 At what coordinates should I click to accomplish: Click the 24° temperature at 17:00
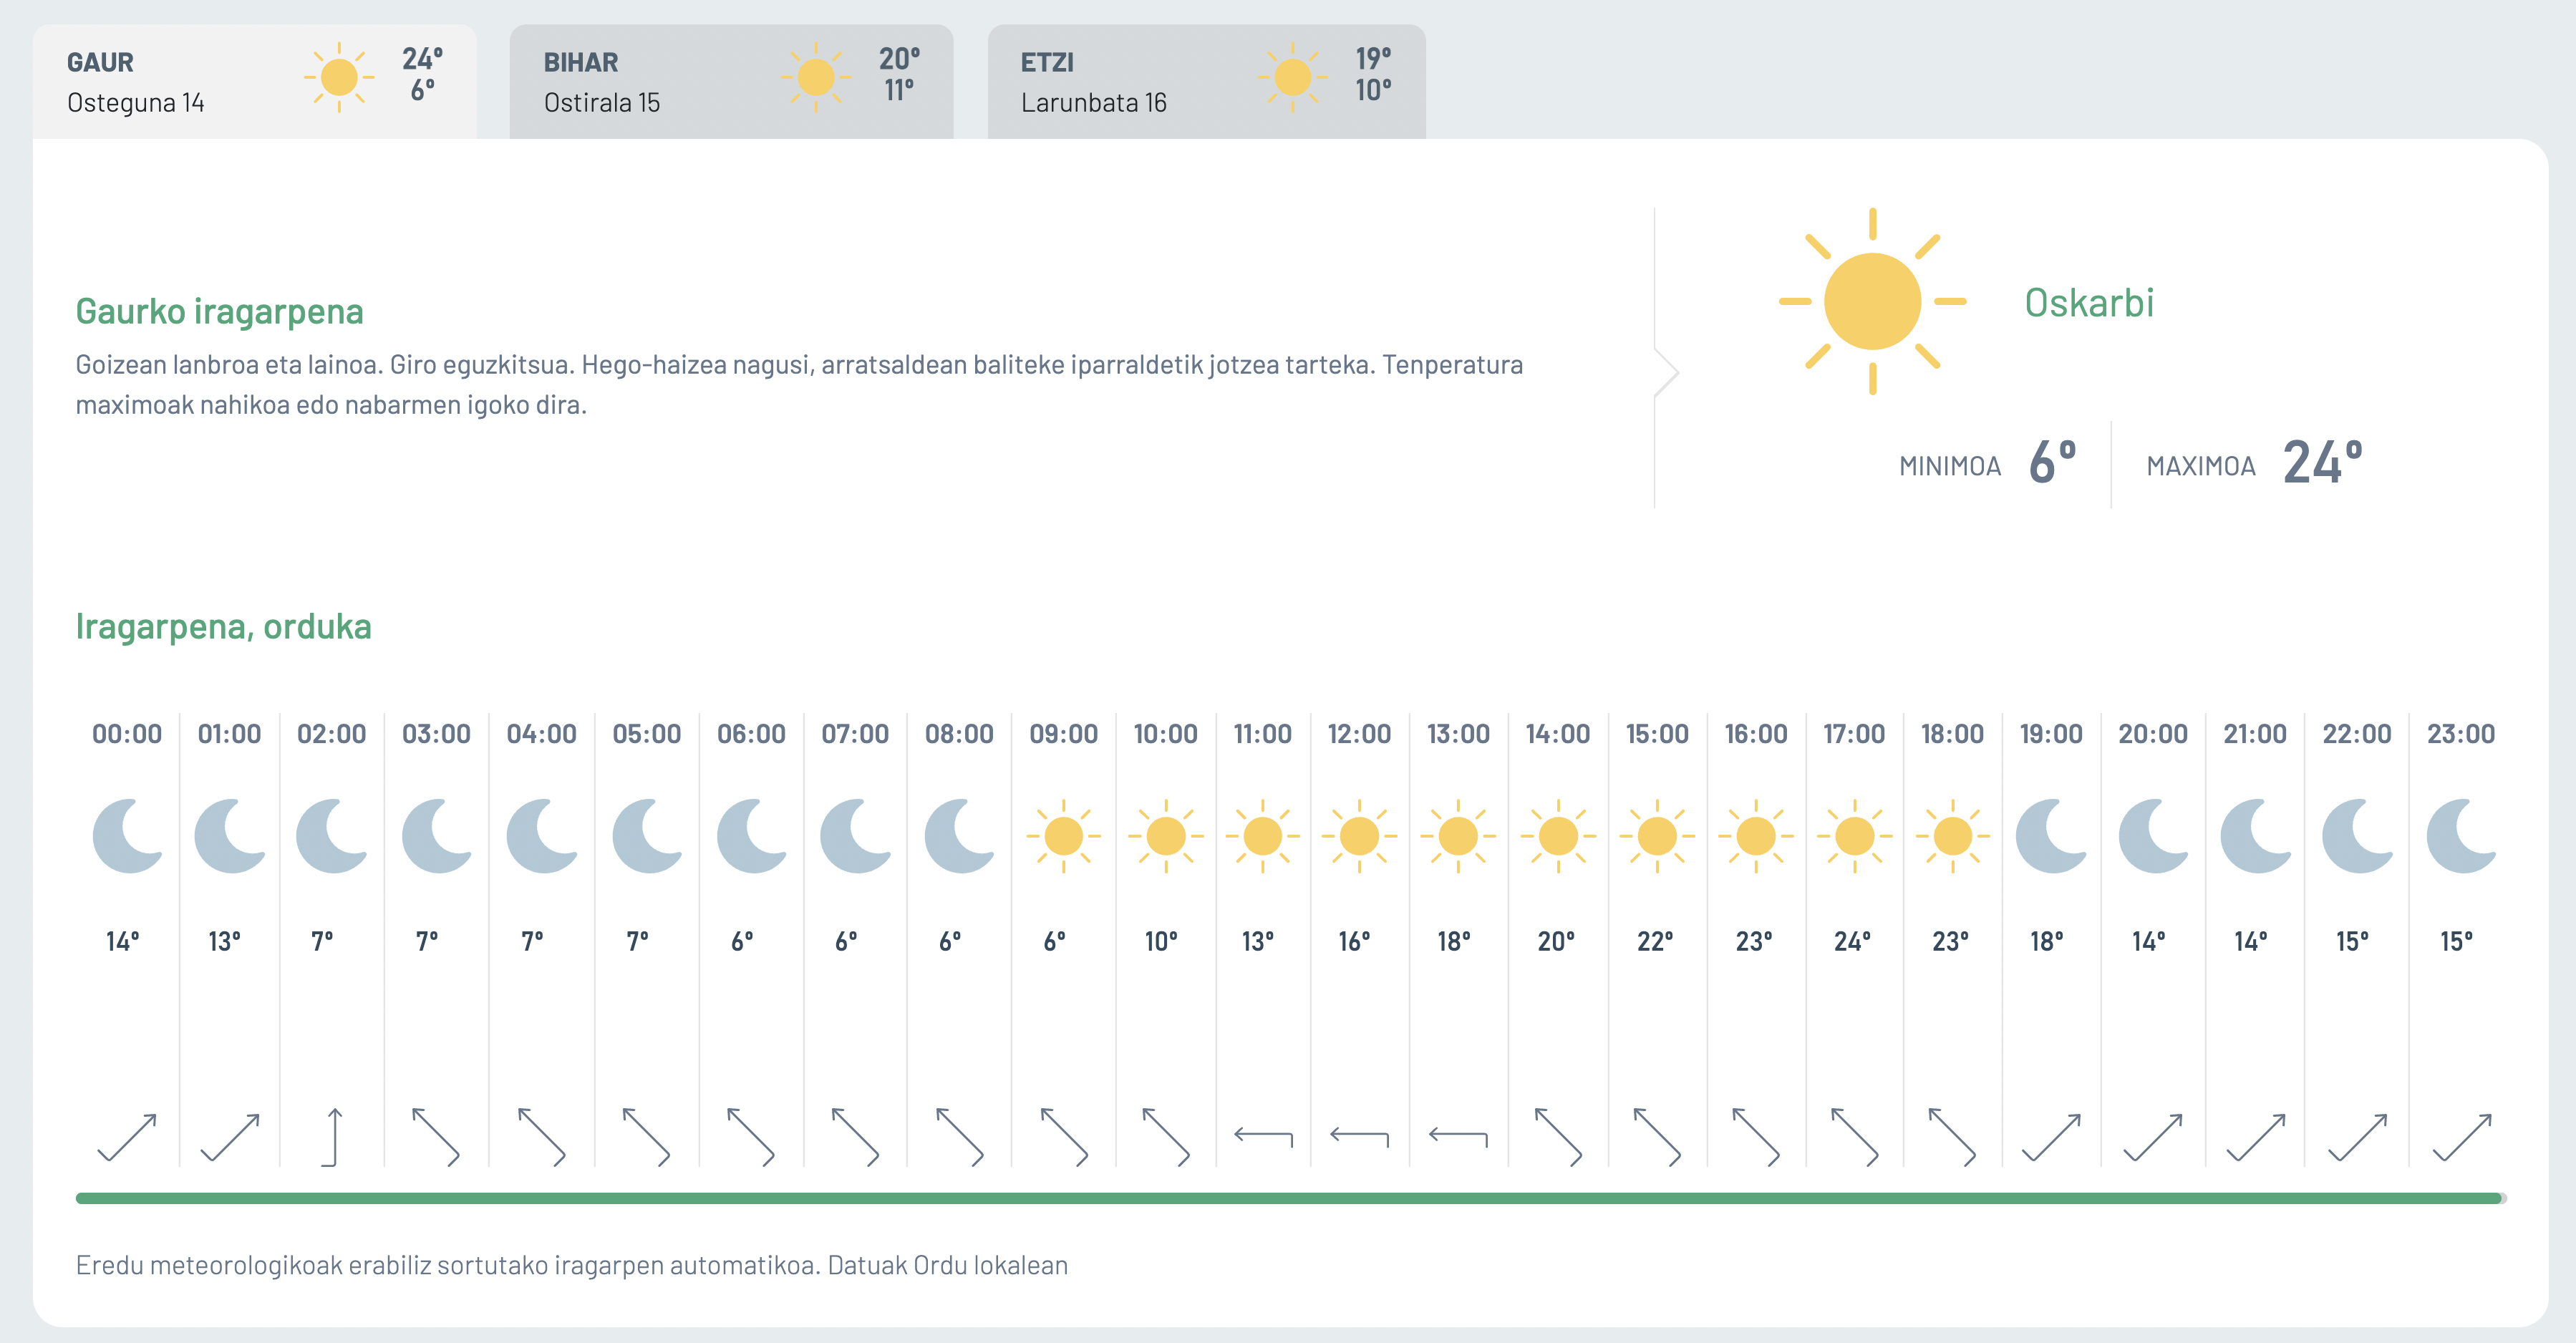(1852, 941)
